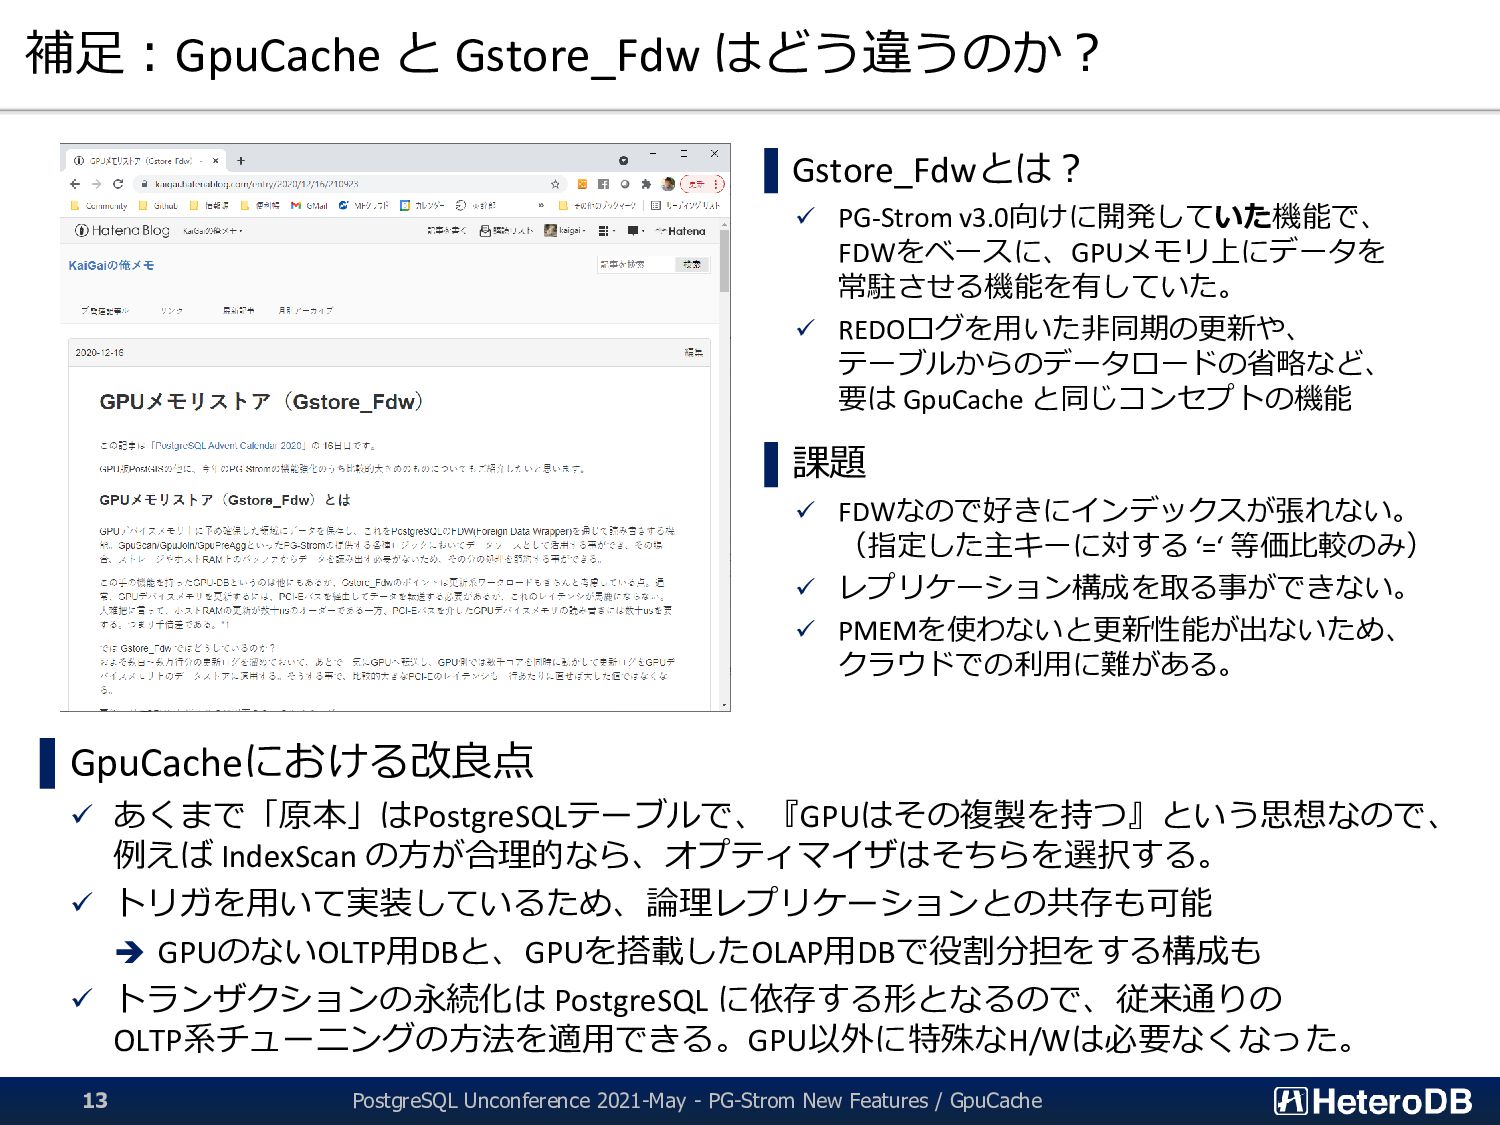Open the リンク nav item
Screen dimensions: 1500x1125
click(x=171, y=311)
